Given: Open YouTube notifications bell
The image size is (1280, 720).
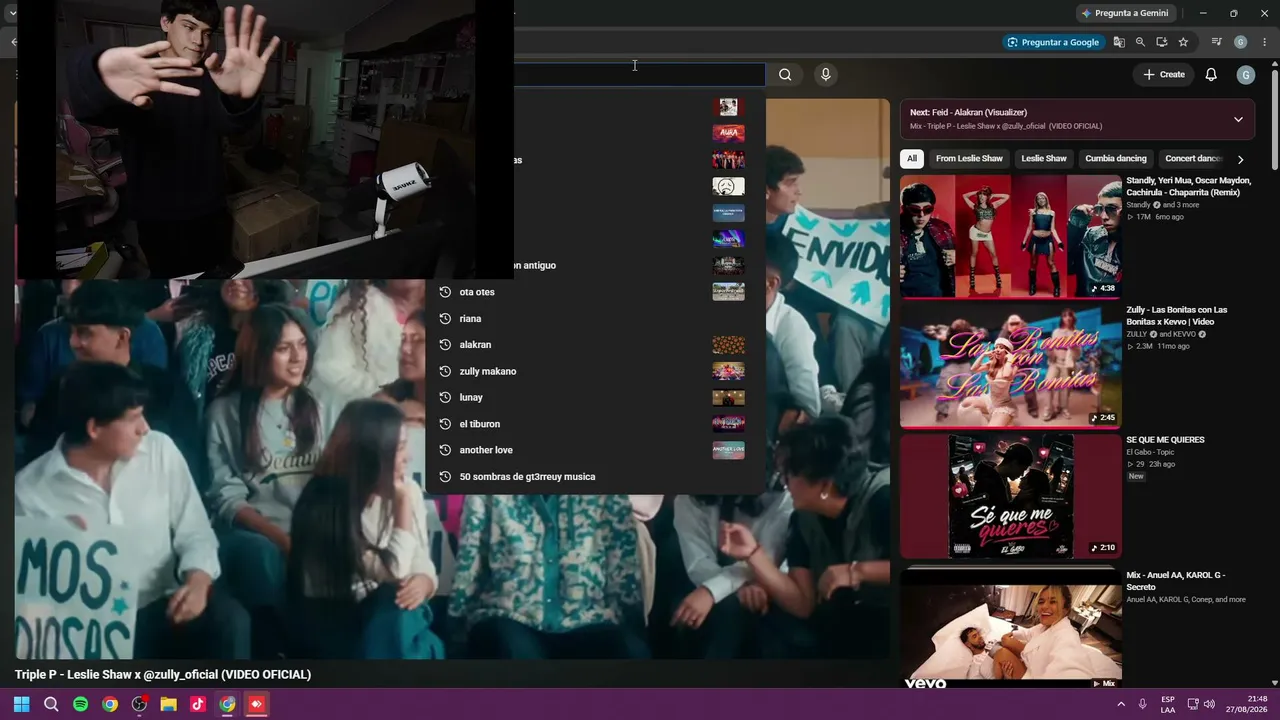Looking at the screenshot, I should point(1211,74).
